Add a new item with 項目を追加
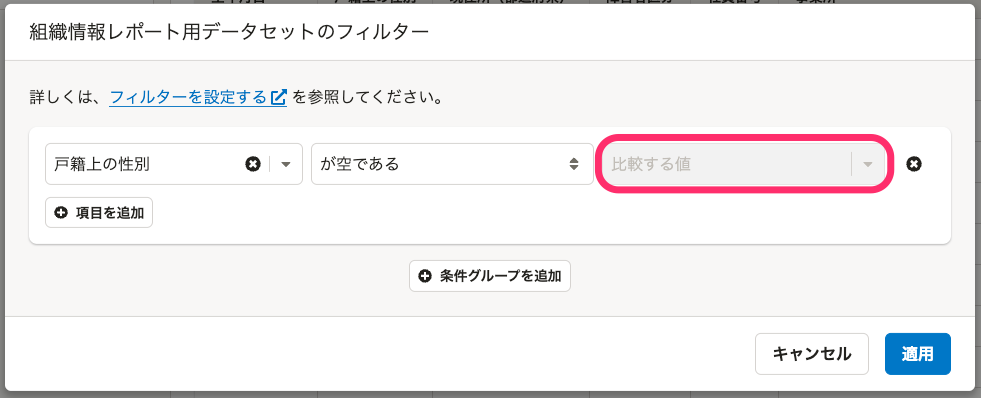The image size is (981, 398). pos(99,213)
